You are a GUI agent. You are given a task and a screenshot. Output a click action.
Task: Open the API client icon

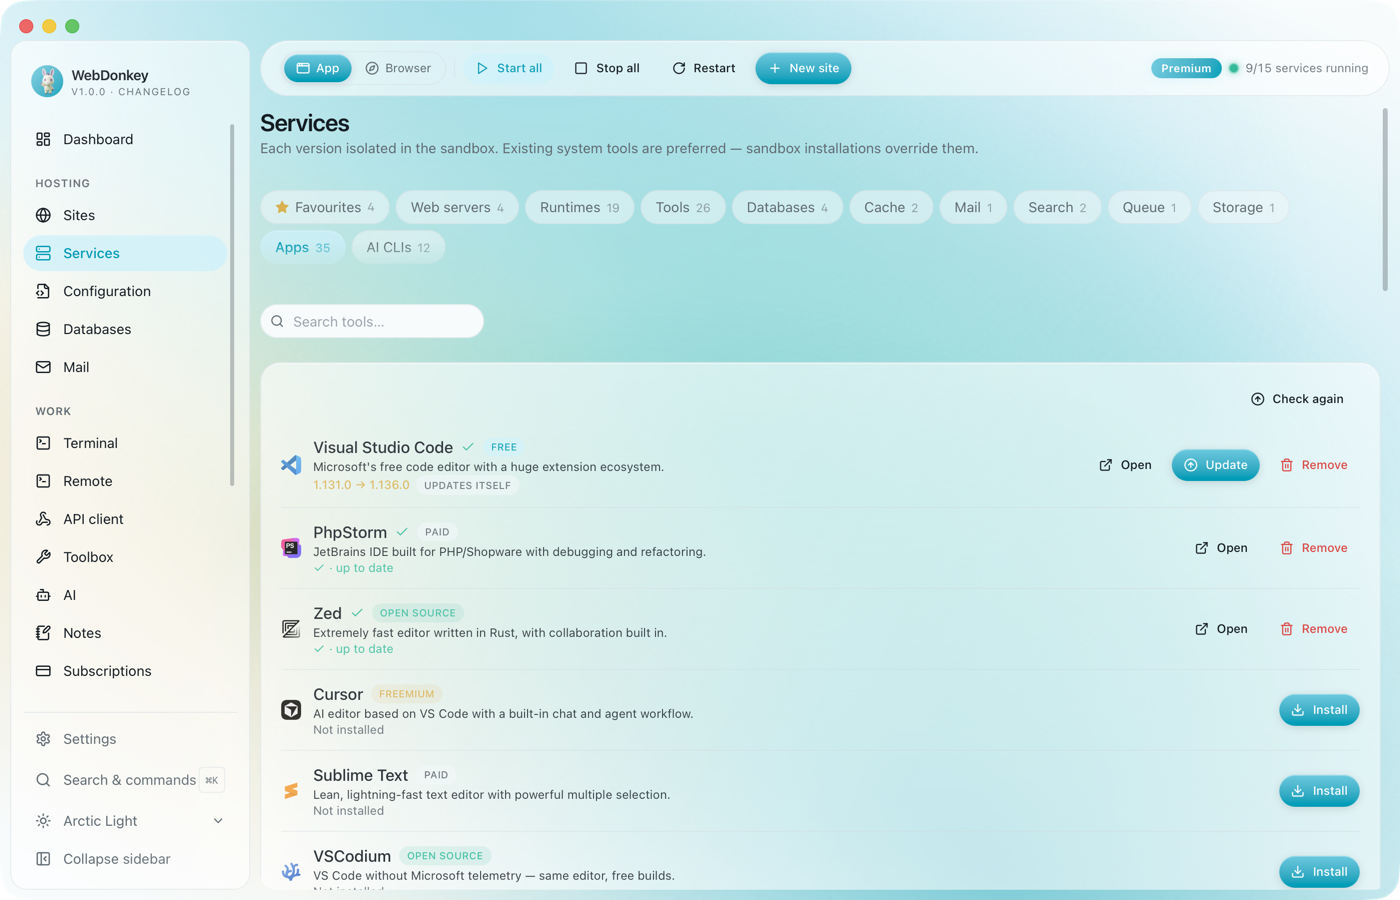click(43, 519)
